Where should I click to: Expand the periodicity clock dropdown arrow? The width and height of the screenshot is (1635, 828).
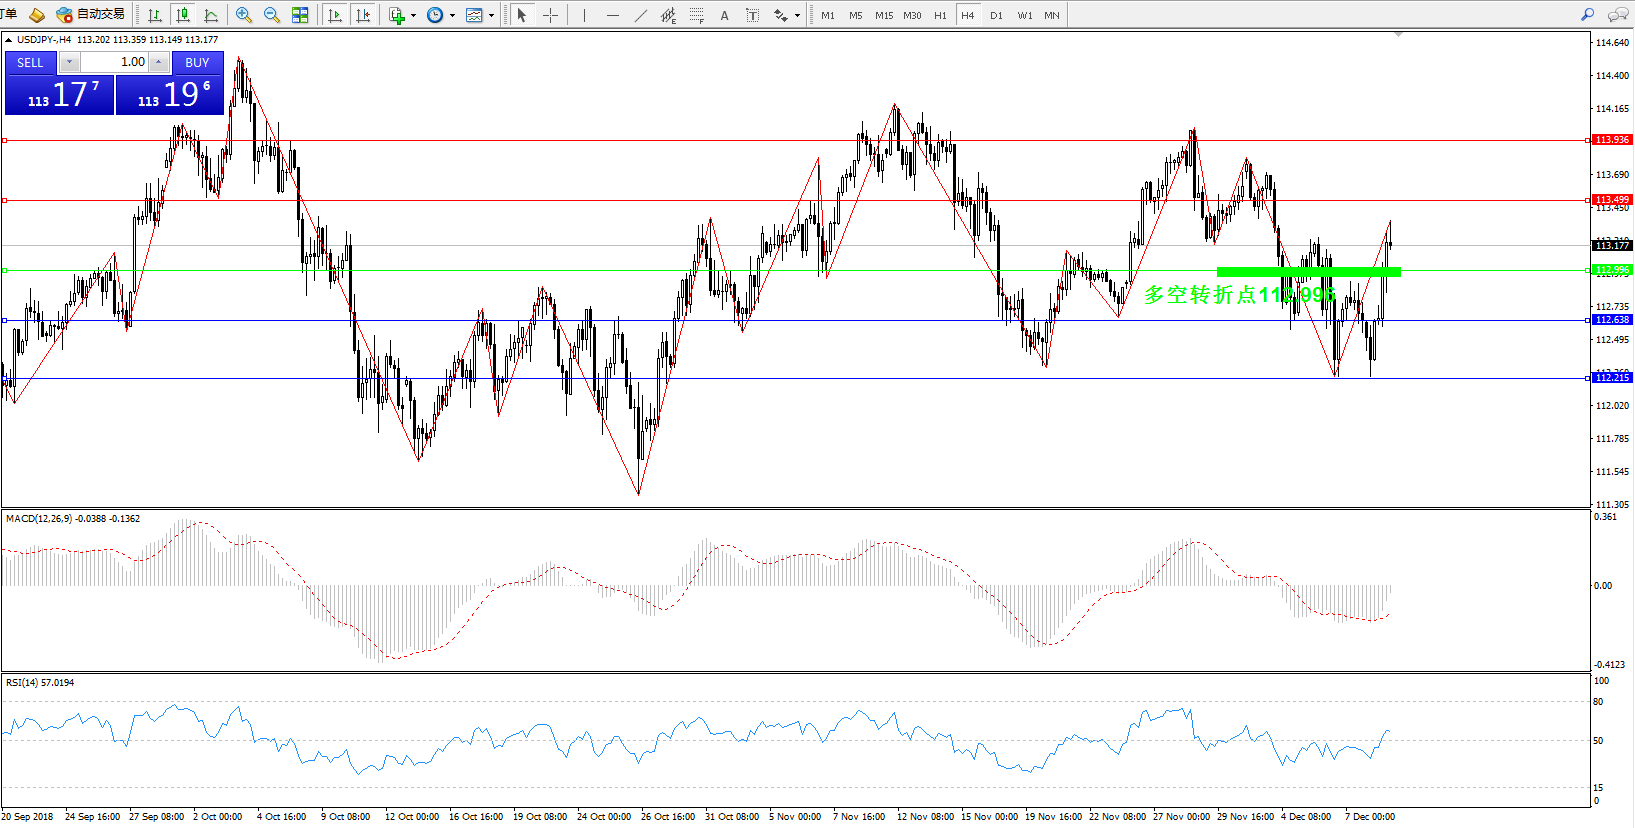(x=452, y=16)
